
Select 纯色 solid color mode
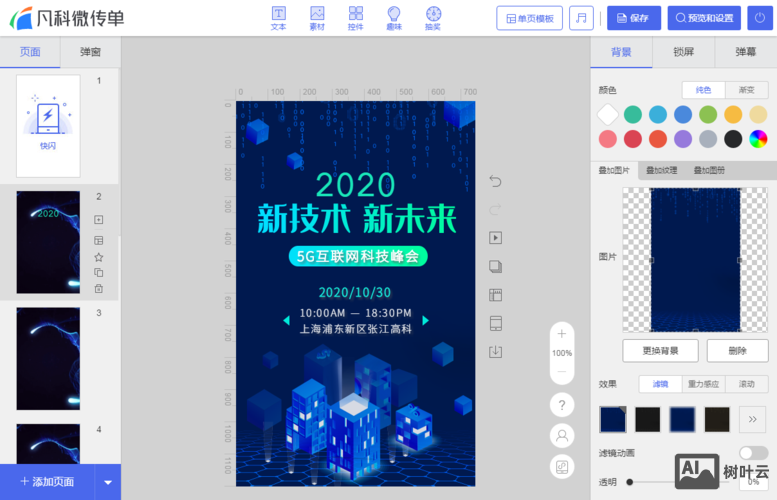point(703,89)
